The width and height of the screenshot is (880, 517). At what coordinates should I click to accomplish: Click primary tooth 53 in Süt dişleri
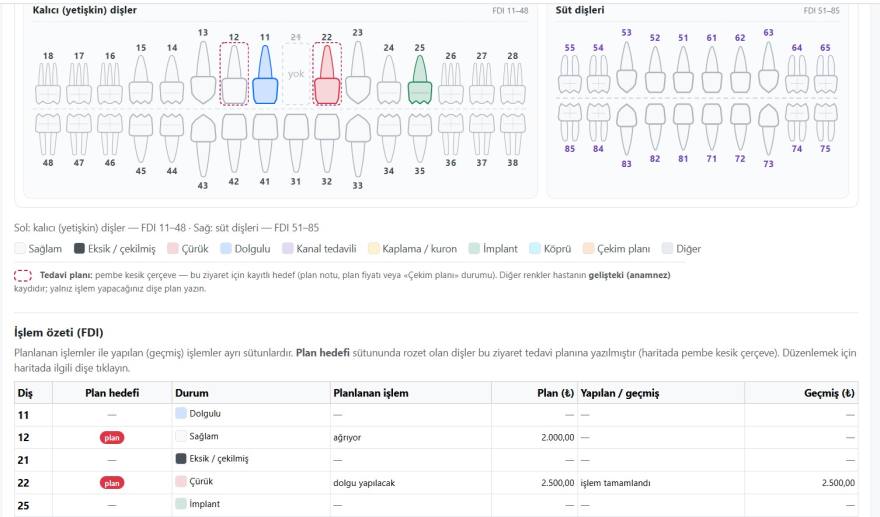(x=626, y=66)
